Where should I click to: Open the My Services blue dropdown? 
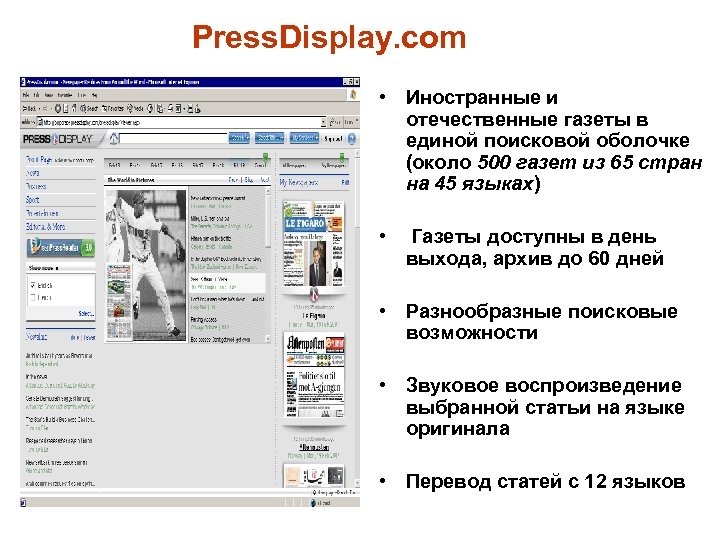[305, 138]
